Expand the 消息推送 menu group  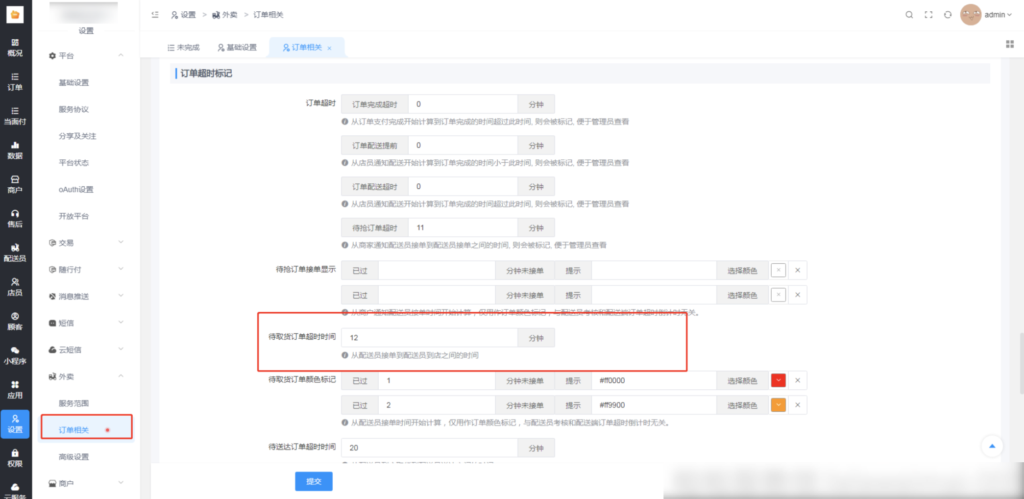86,297
